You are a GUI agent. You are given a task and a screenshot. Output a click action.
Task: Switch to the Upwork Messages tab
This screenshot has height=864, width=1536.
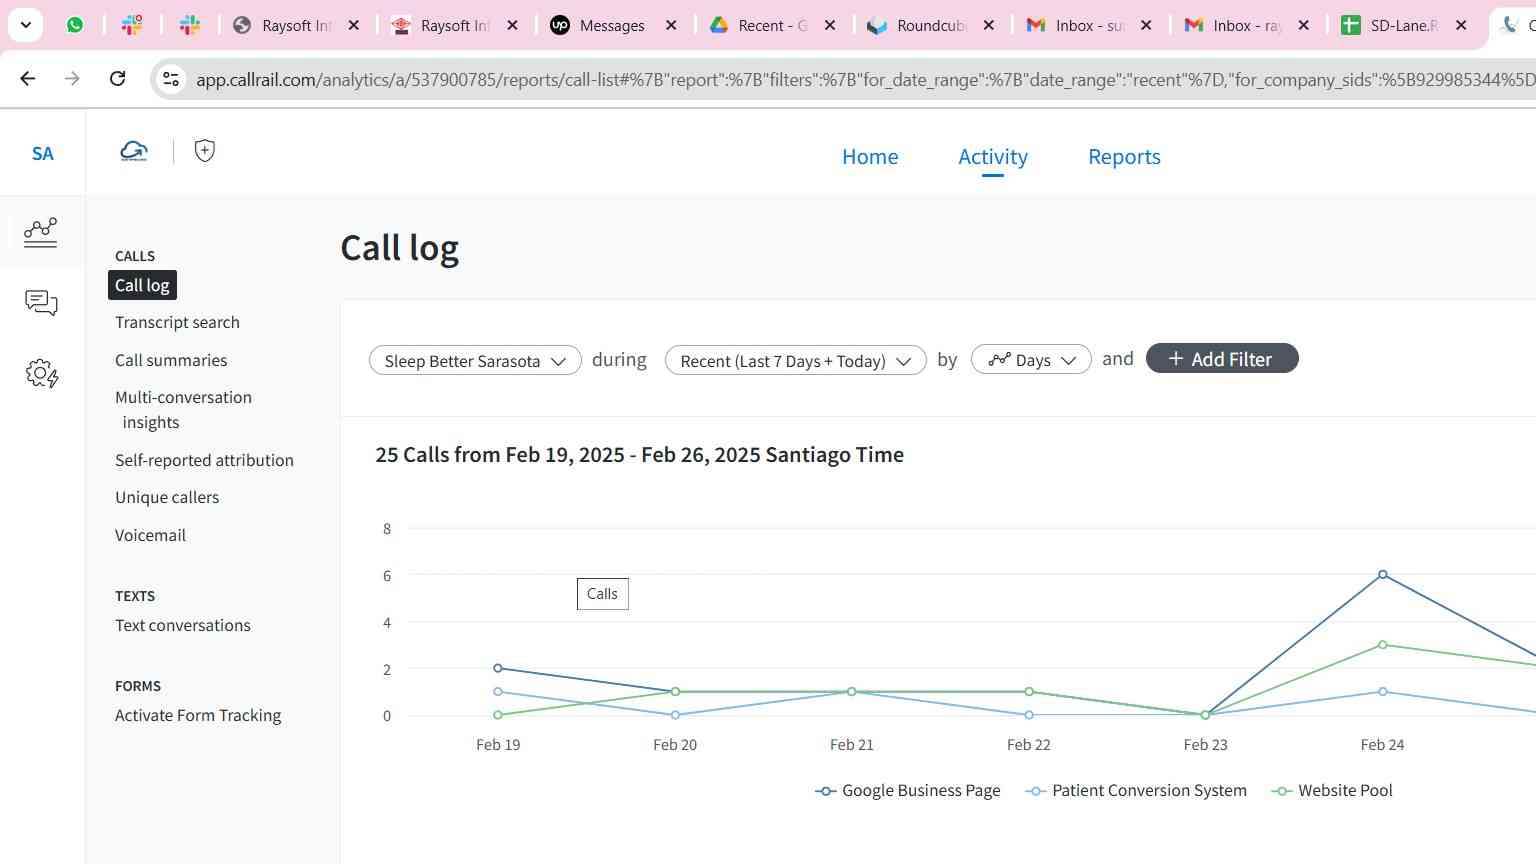[598, 25]
